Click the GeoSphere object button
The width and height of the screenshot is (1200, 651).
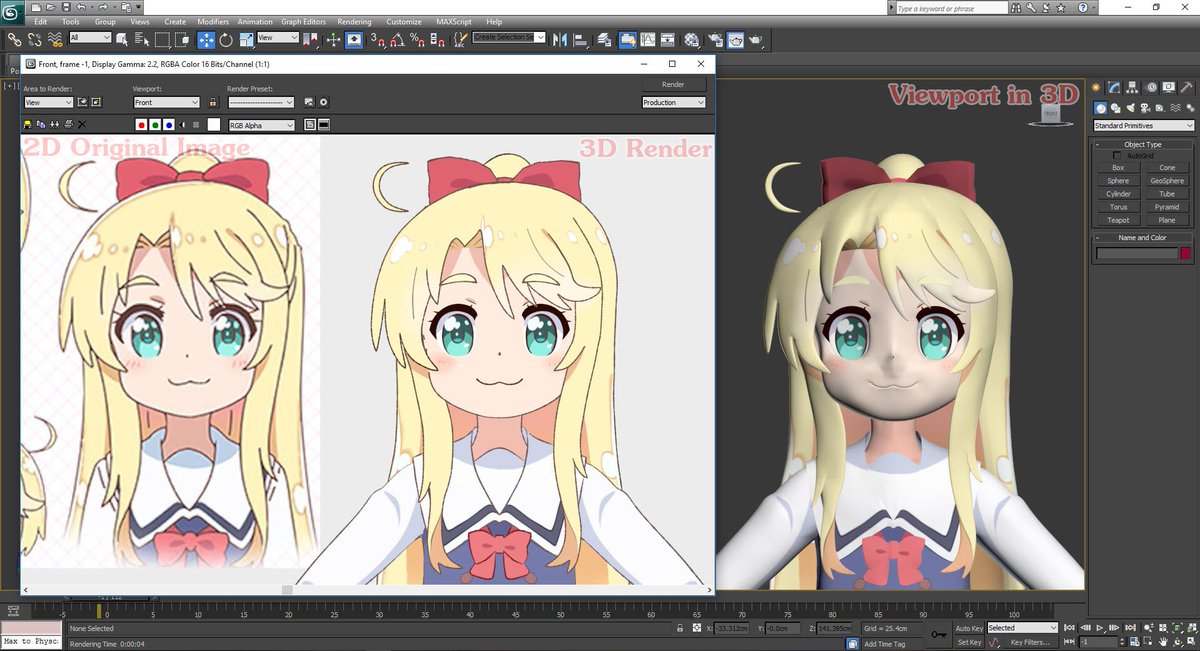point(1167,181)
